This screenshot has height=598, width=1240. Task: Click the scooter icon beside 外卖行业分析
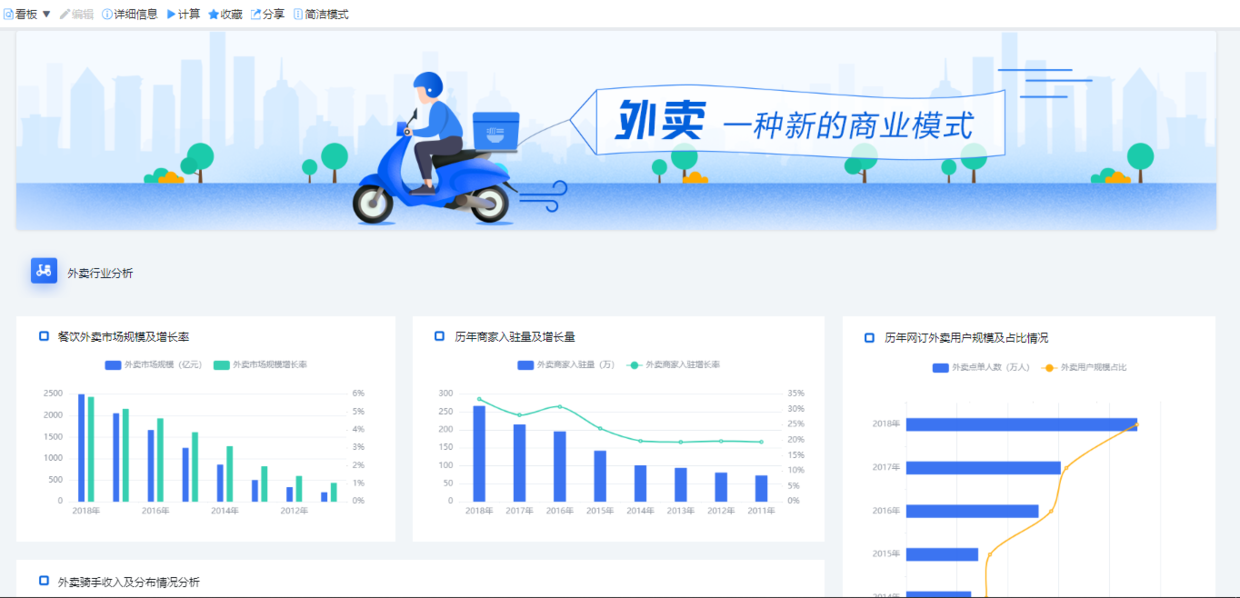click(x=44, y=270)
